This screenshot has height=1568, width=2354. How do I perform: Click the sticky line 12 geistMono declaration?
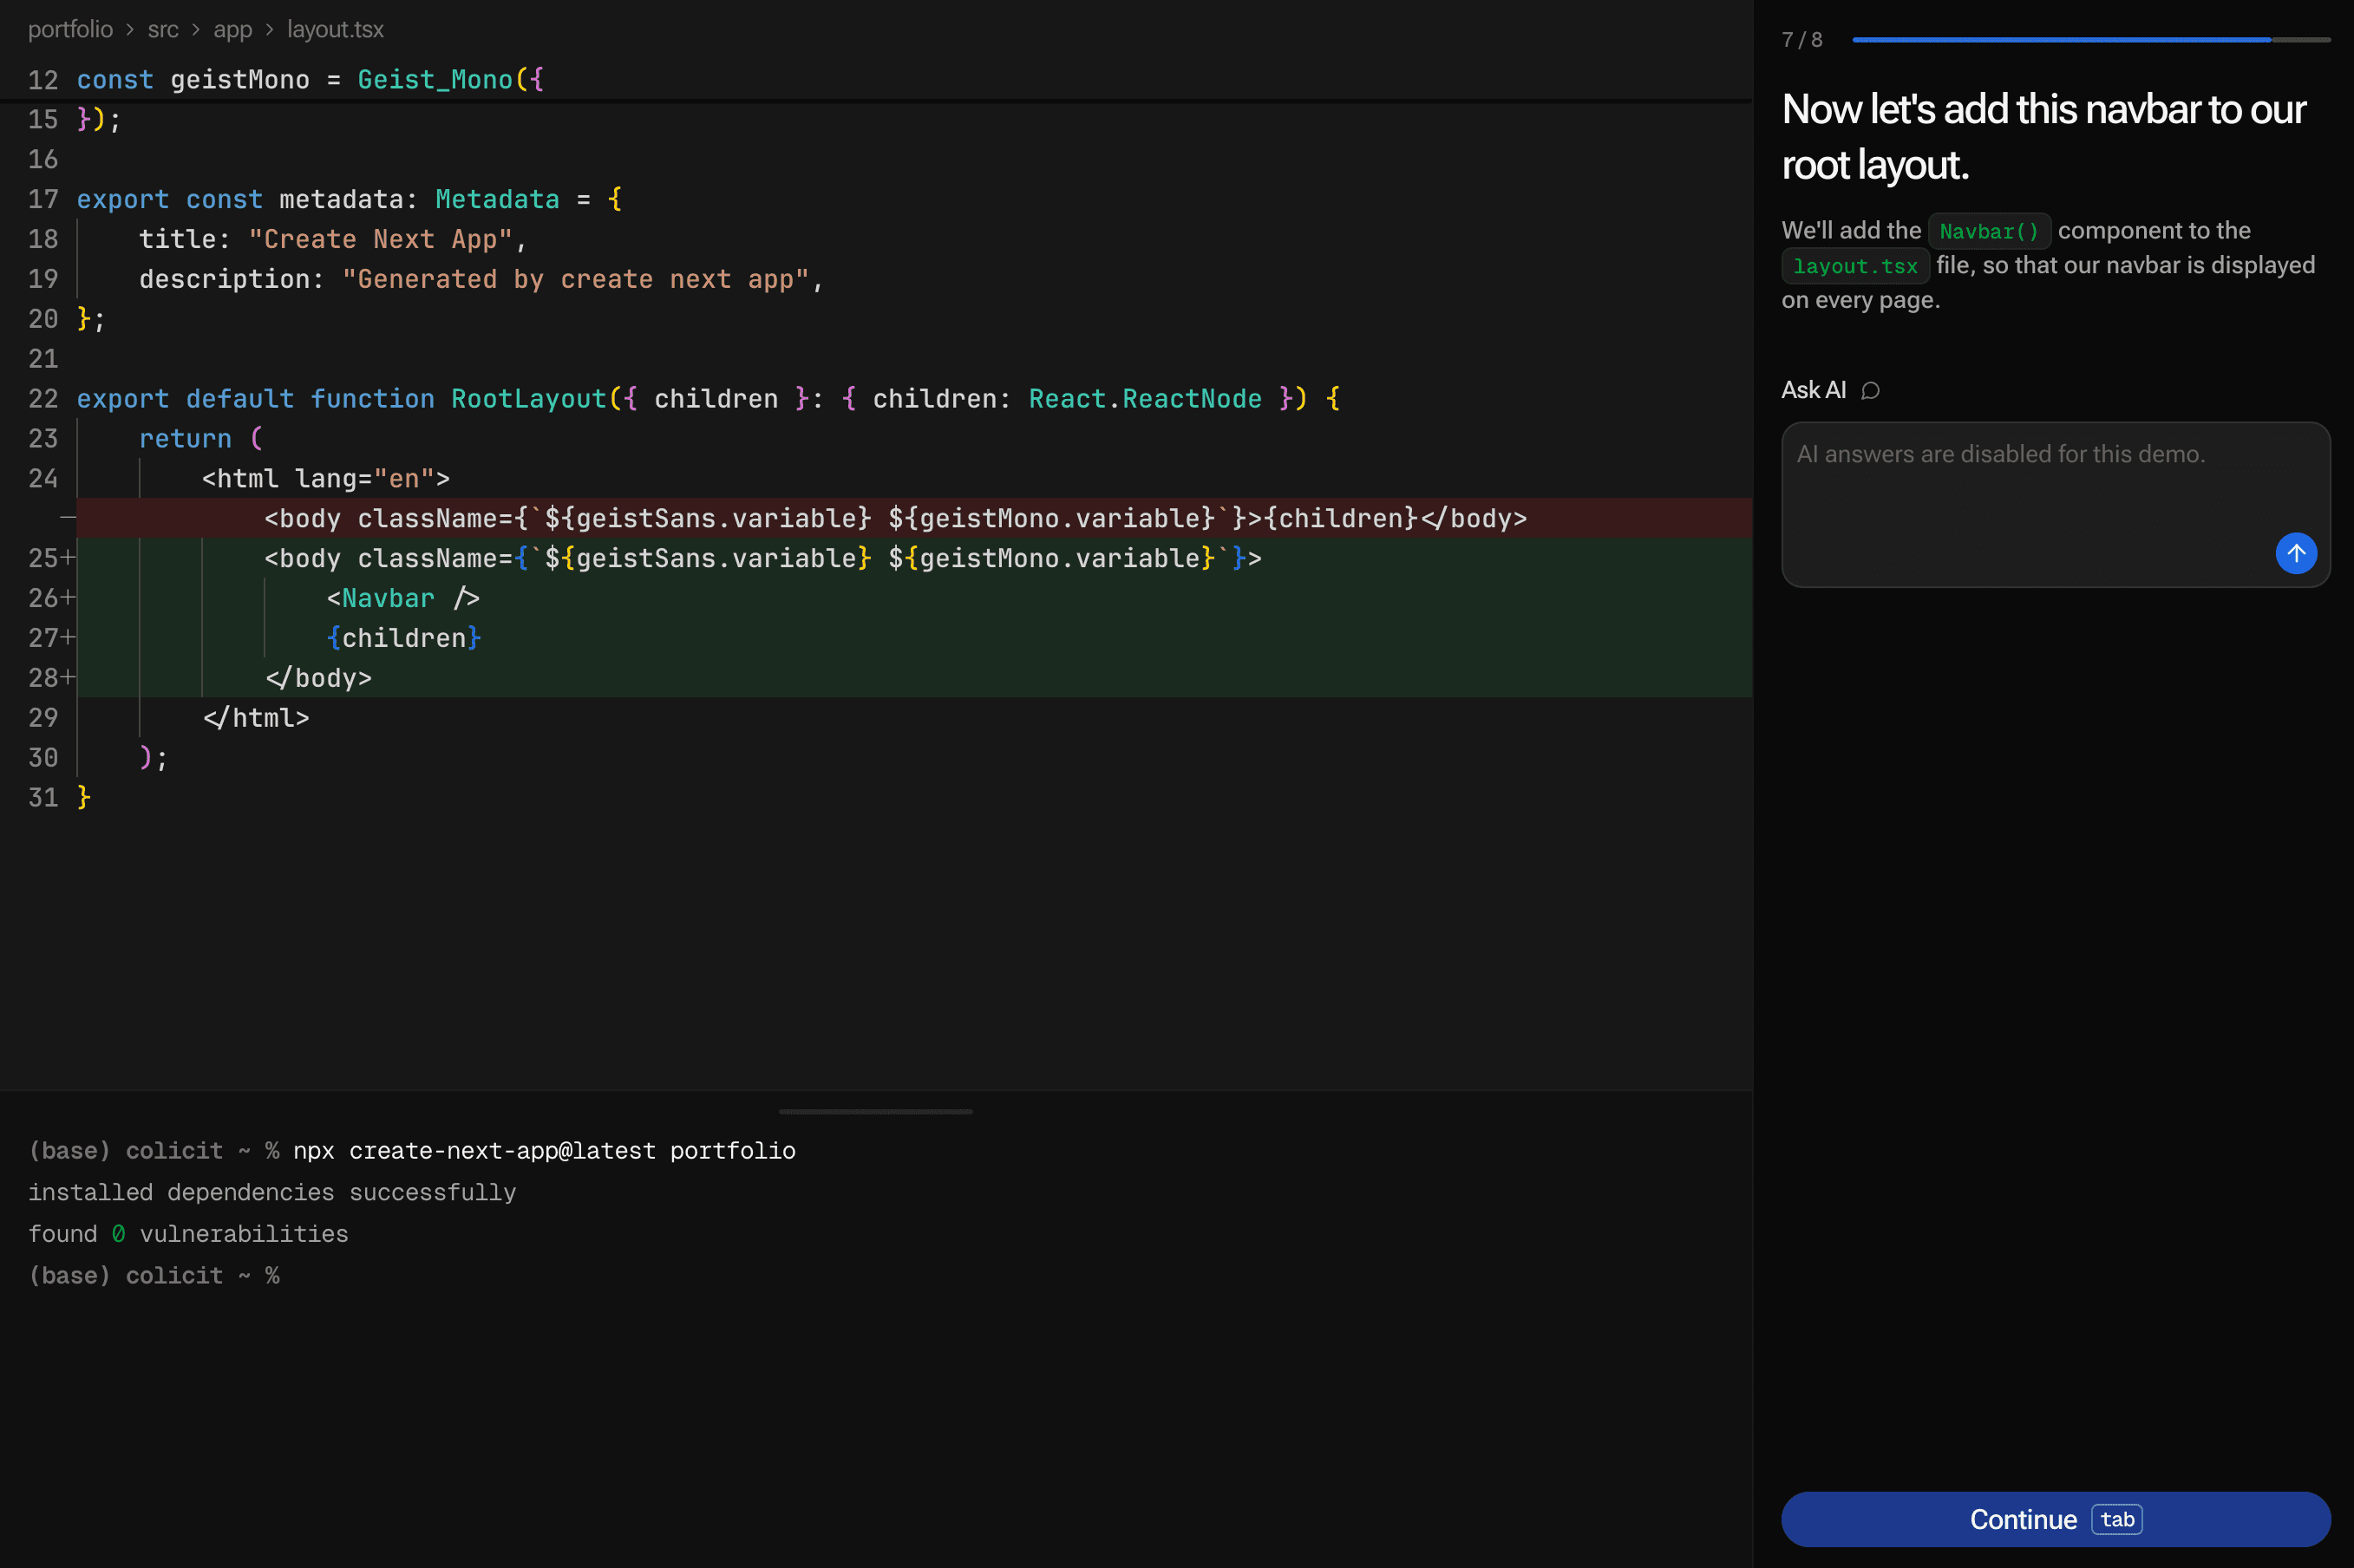[310, 80]
